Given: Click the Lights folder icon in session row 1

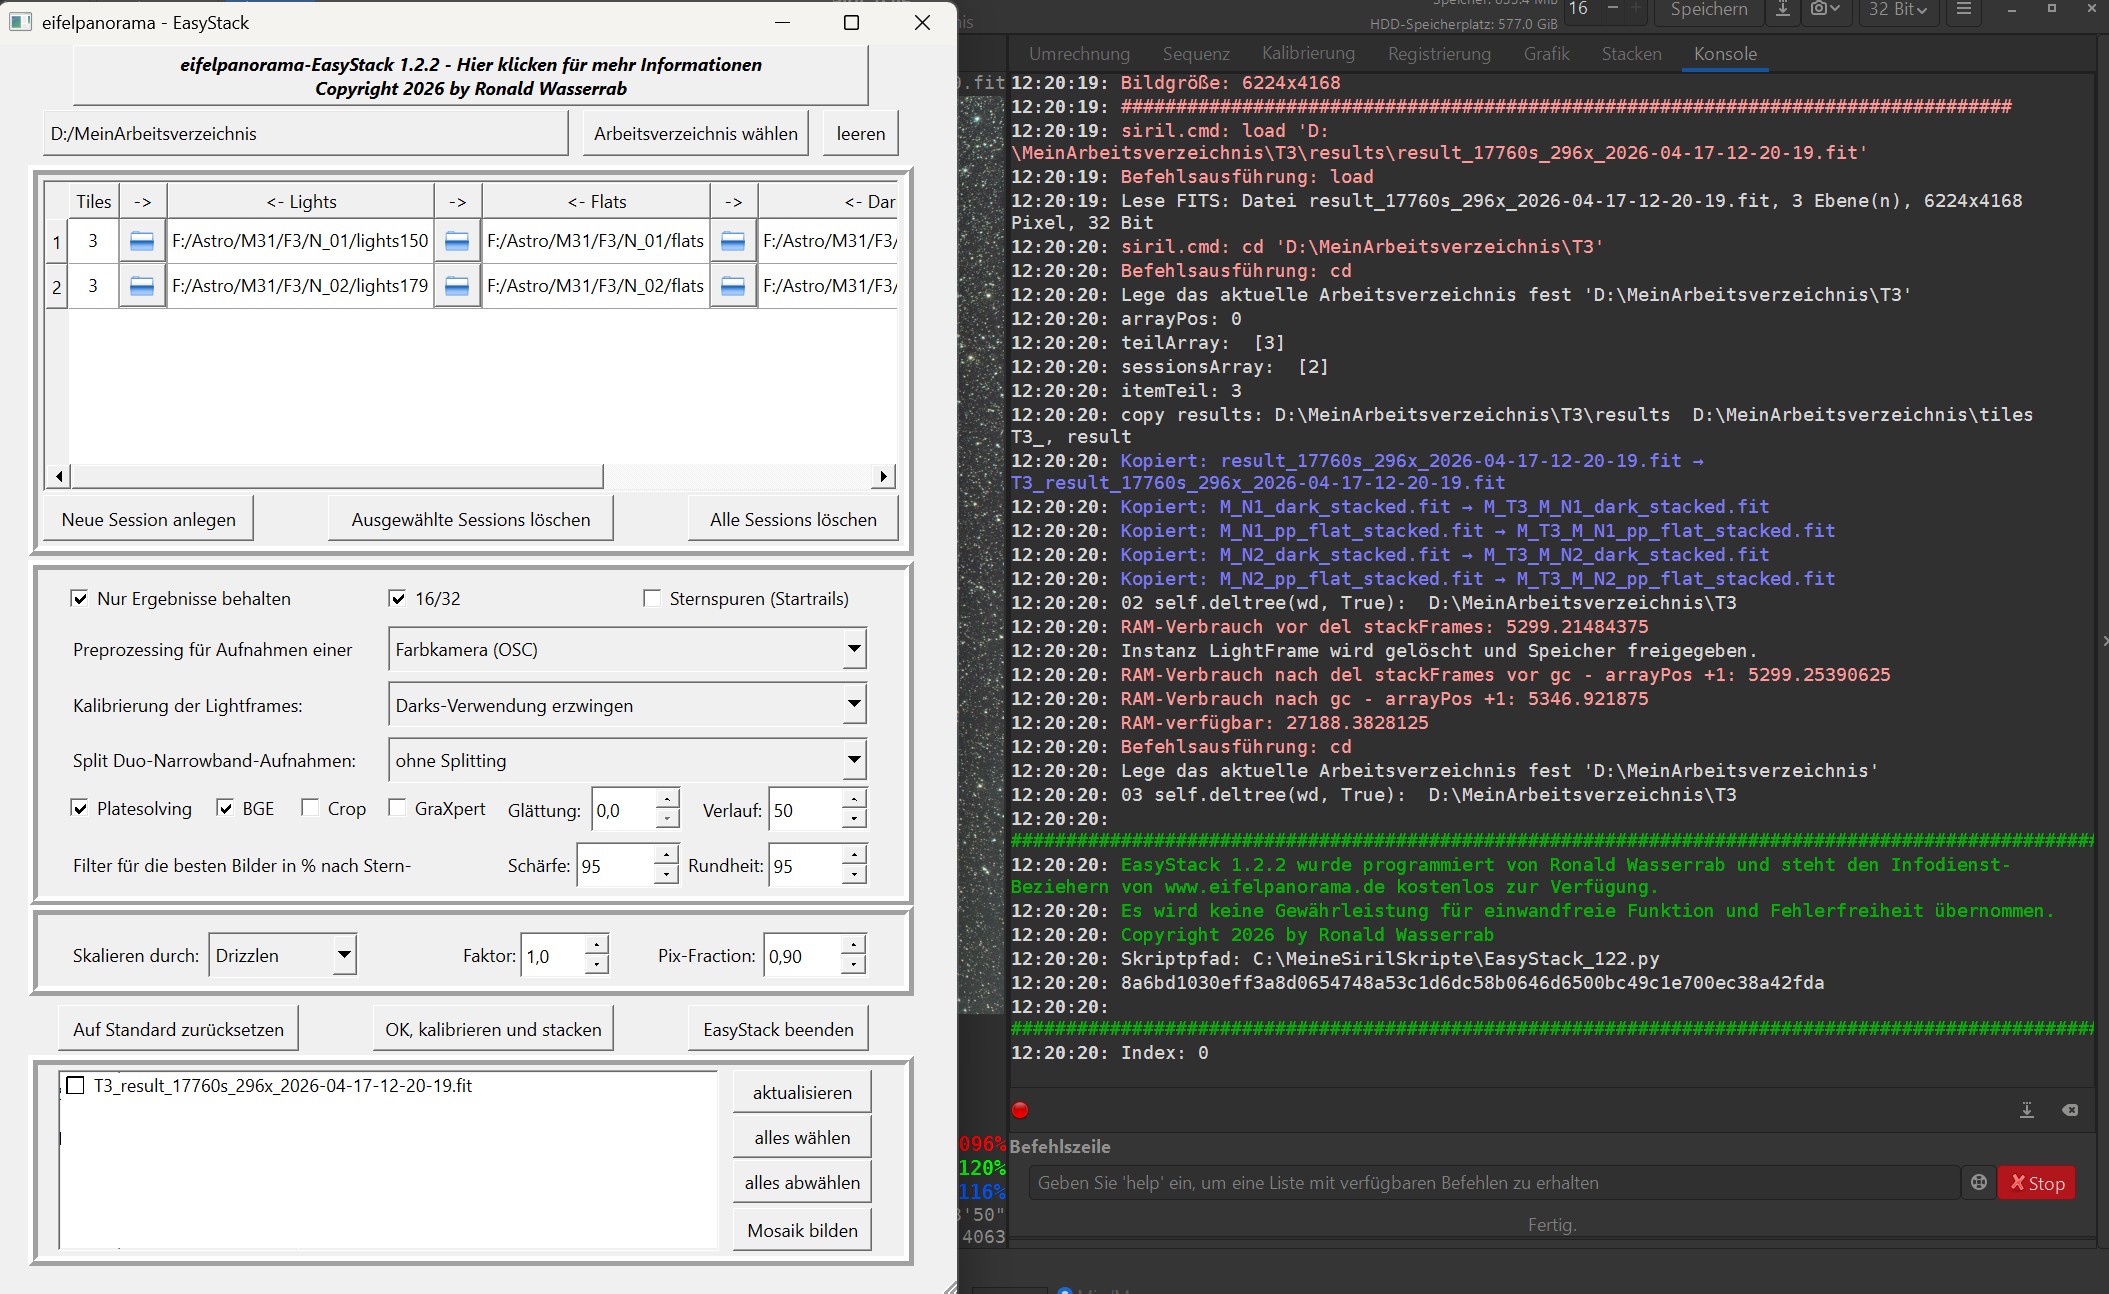Looking at the screenshot, I should click(142, 241).
